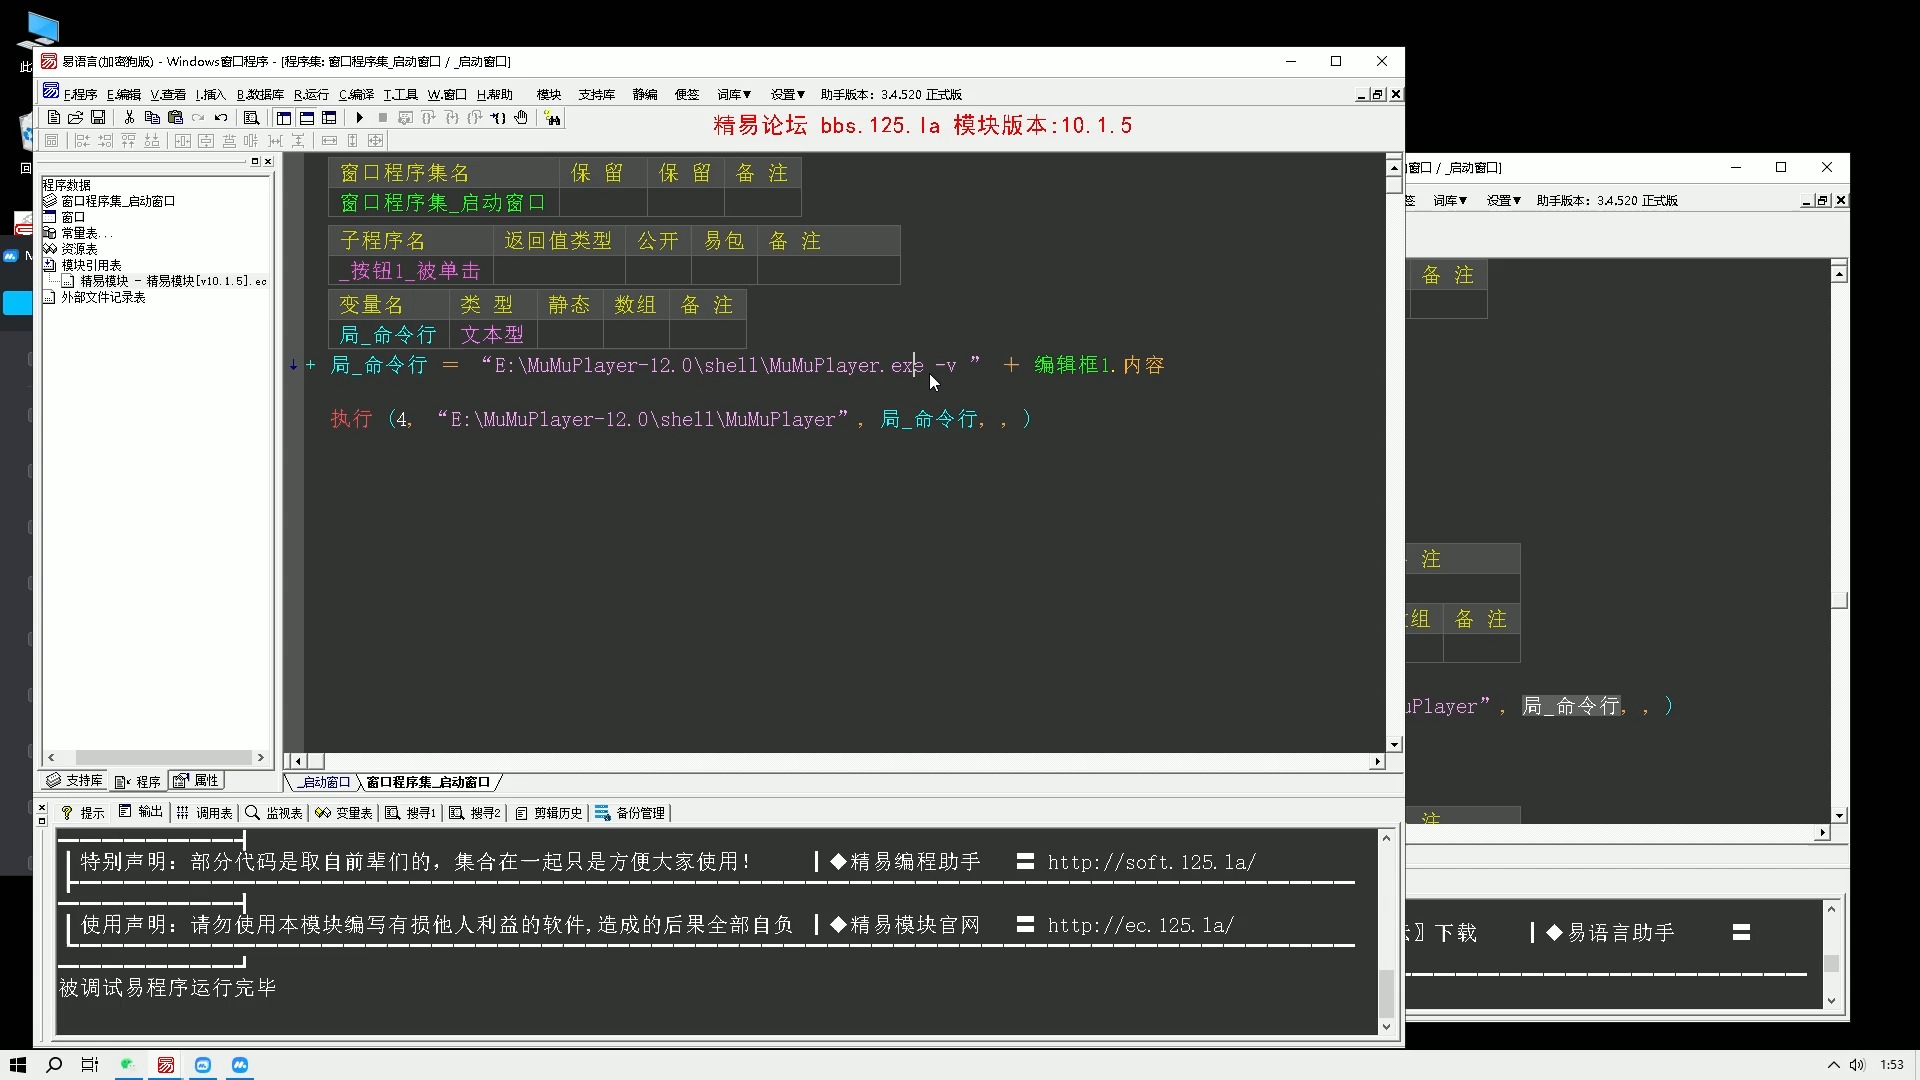Click the Save file toolbar icon
Viewport: 1920px width, 1080px height.
click(x=98, y=118)
